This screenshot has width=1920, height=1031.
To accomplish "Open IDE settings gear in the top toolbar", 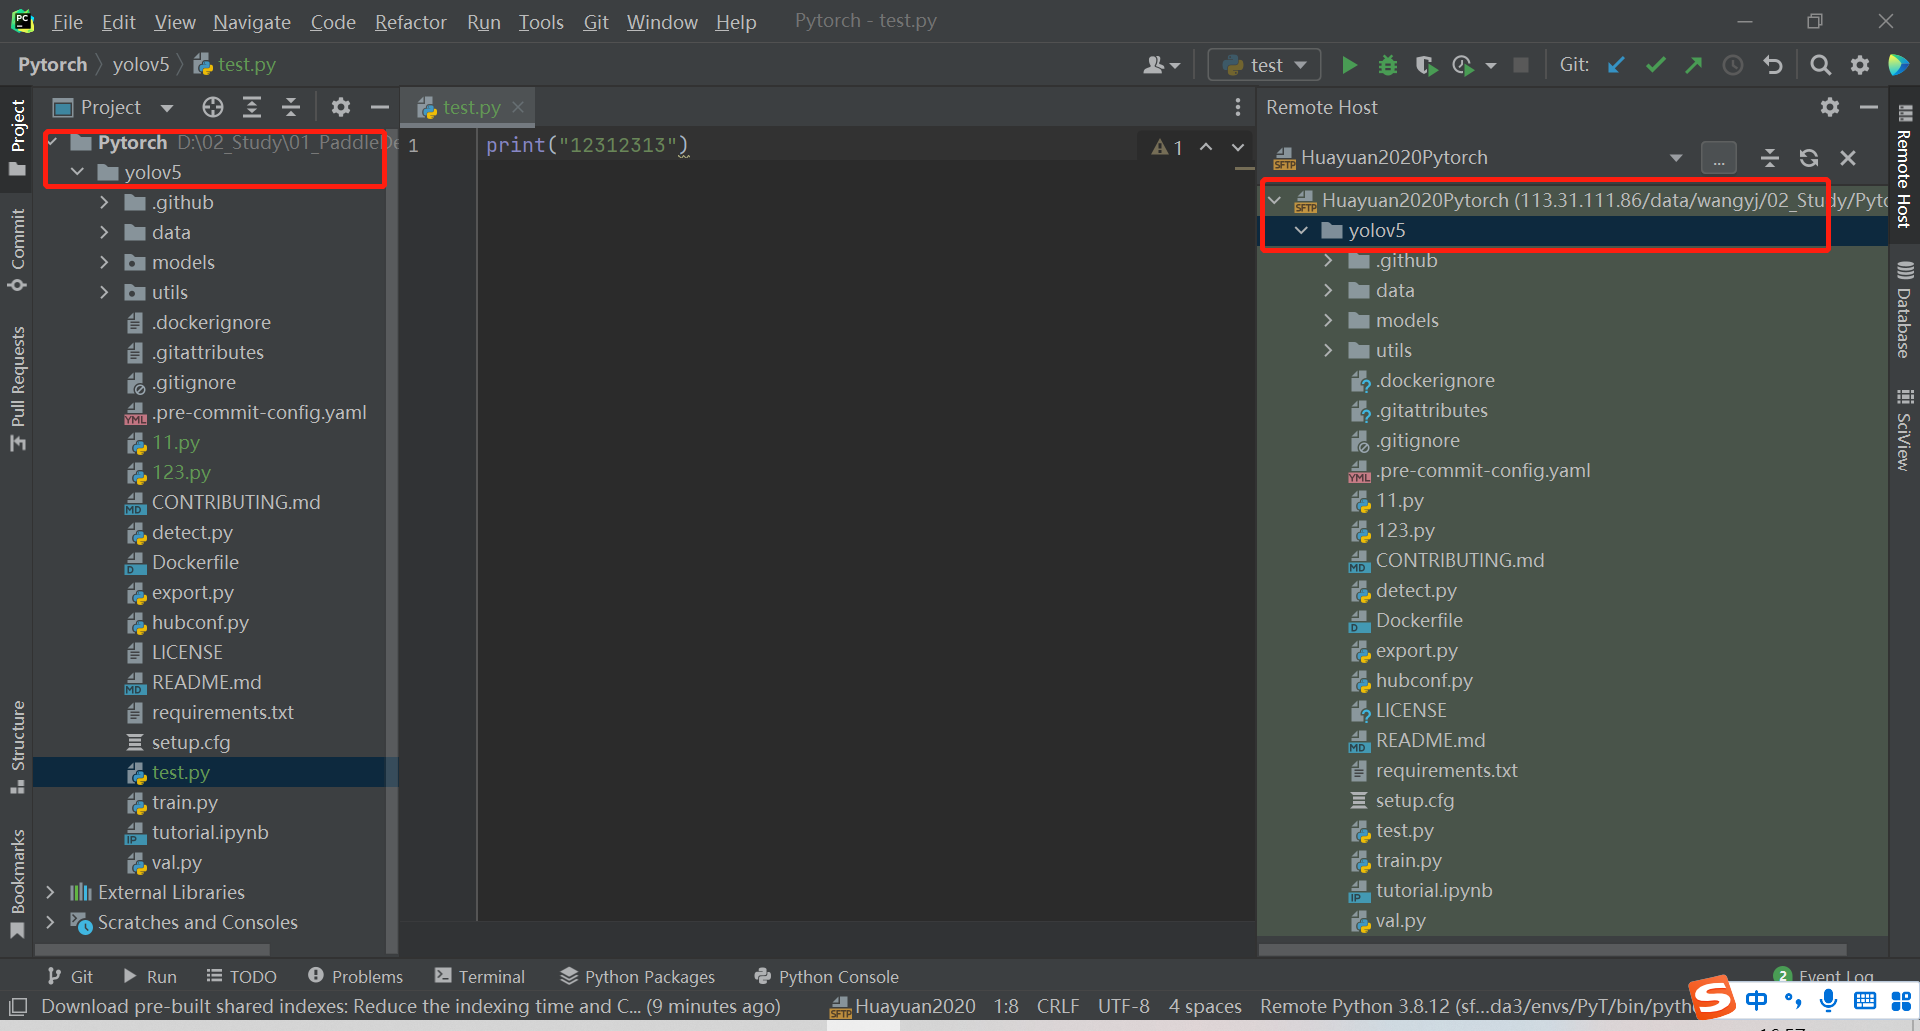I will pyautogui.click(x=1860, y=65).
